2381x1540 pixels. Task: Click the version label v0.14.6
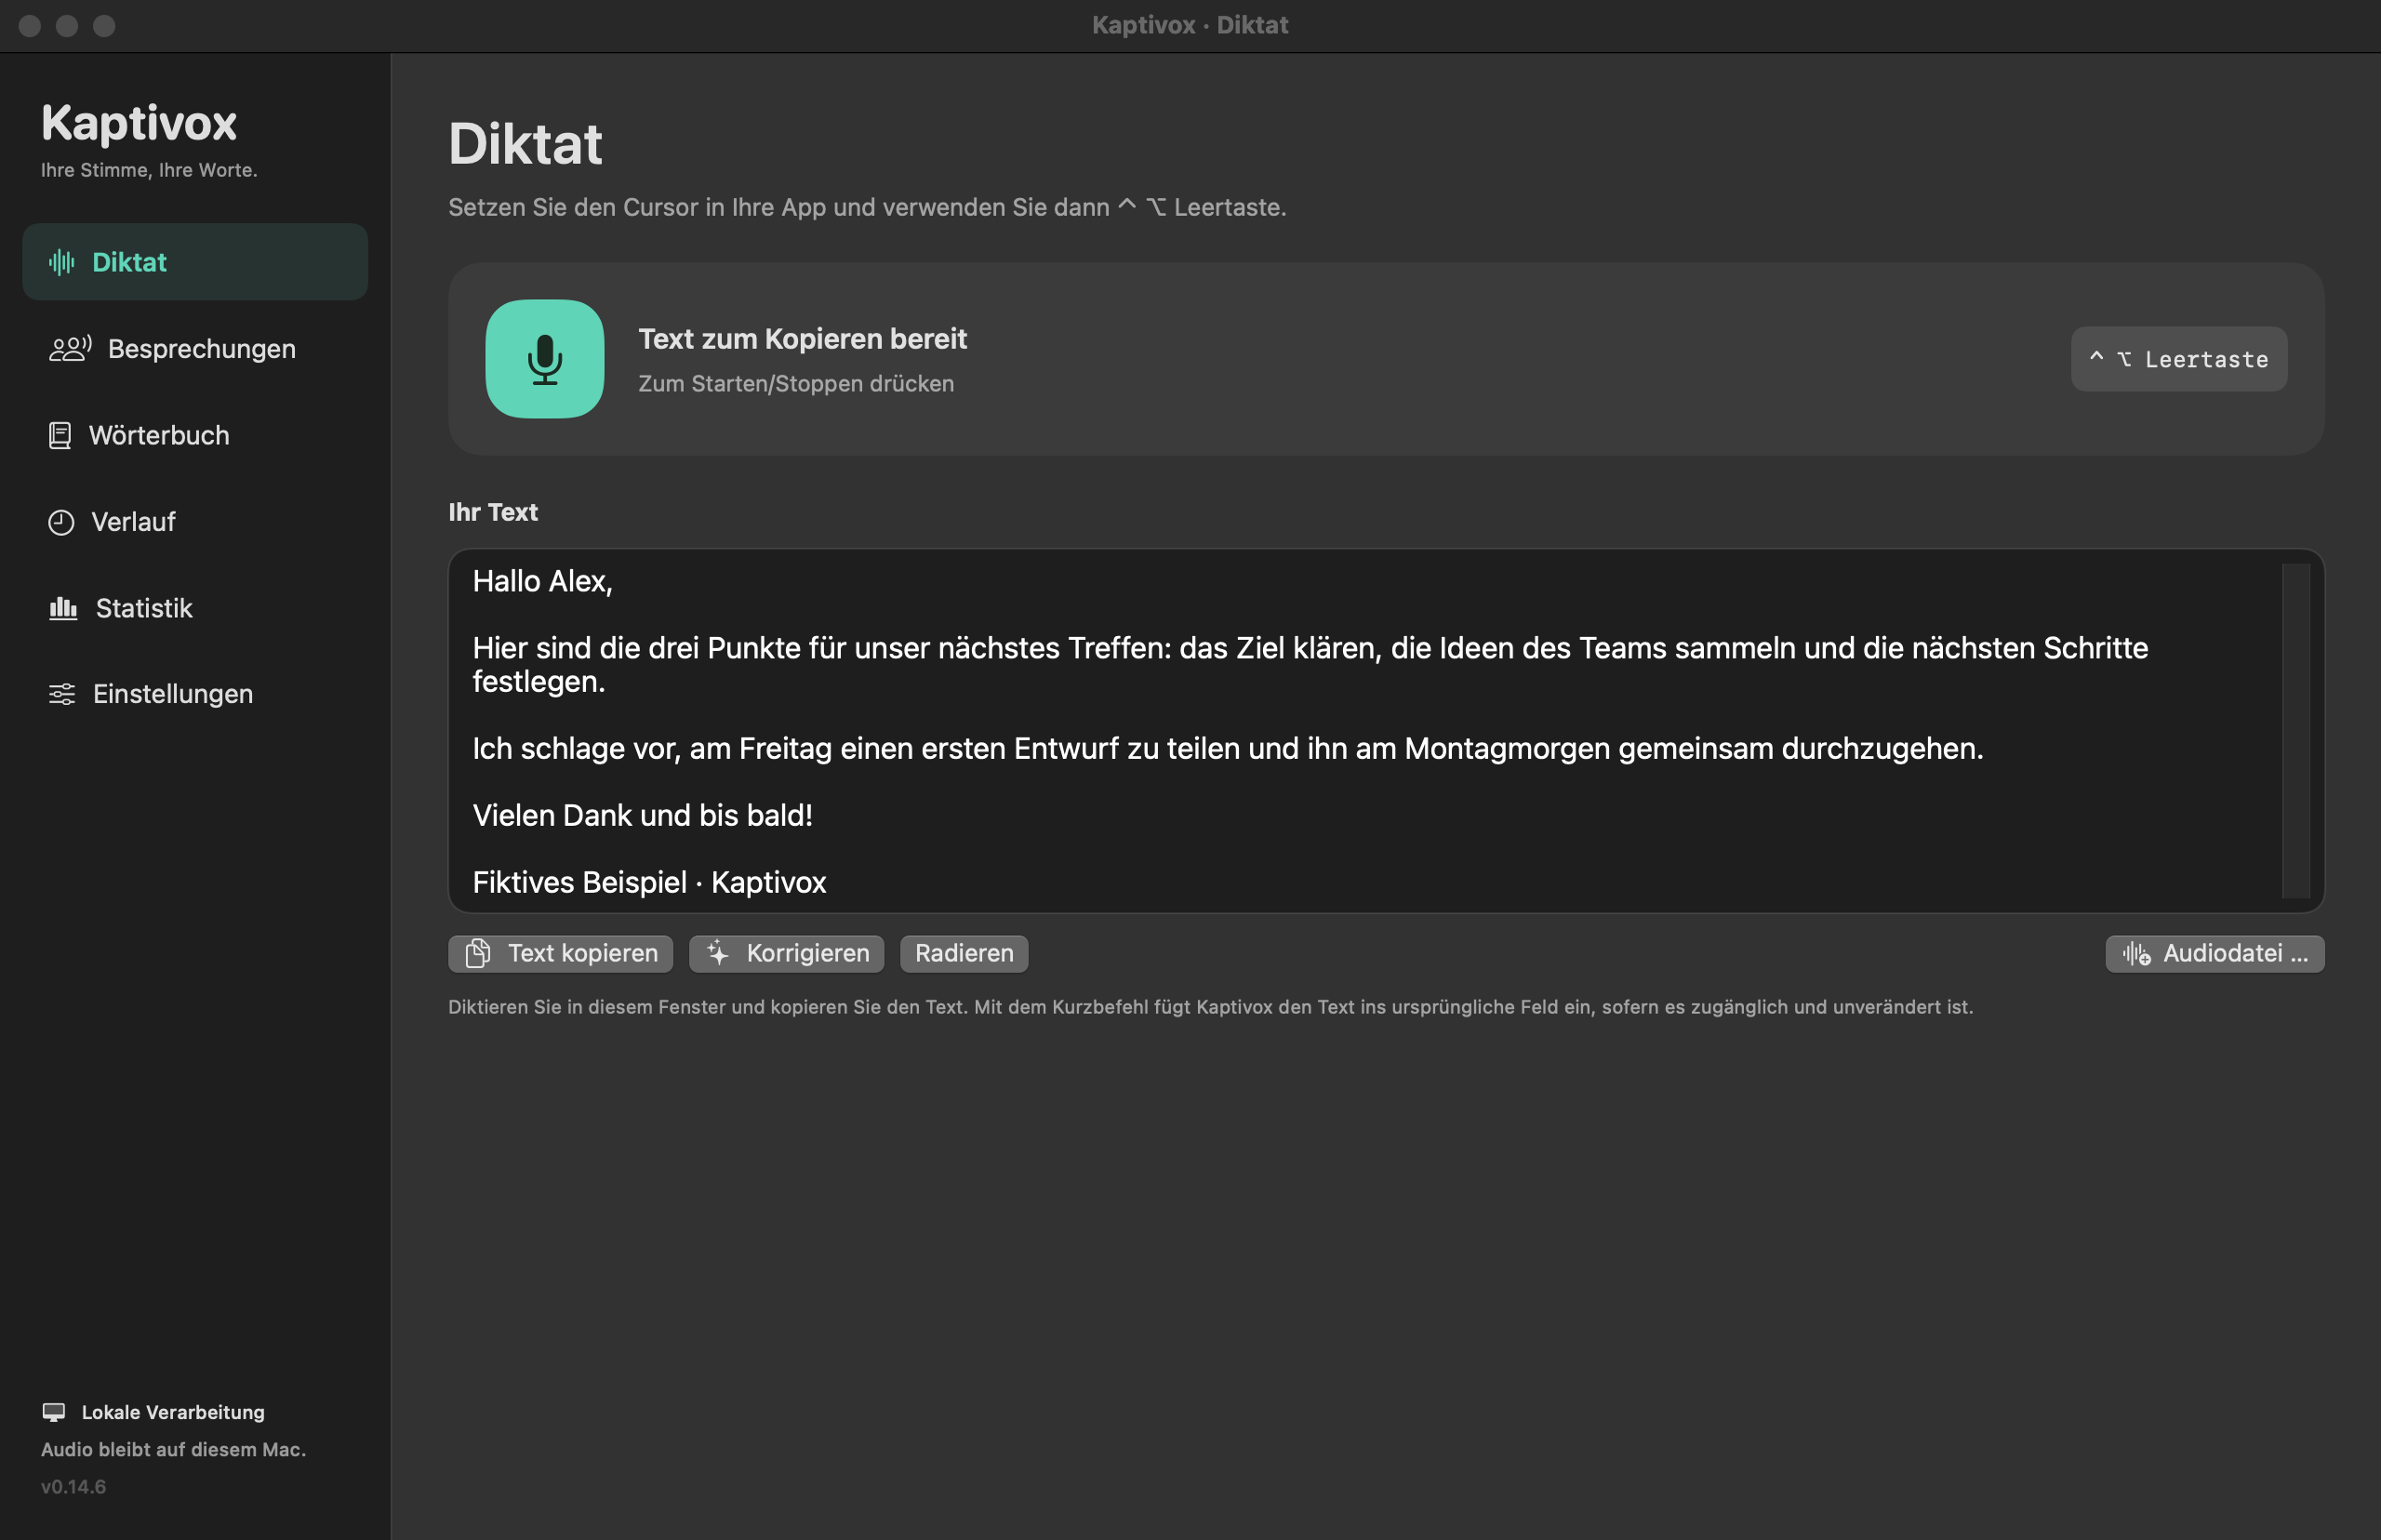click(x=73, y=1487)
